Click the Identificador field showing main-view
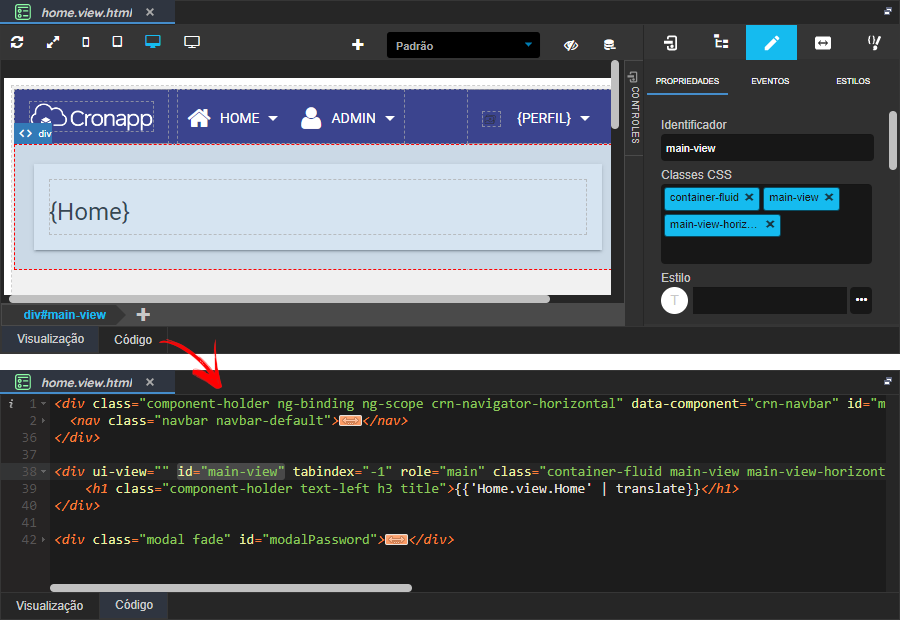The height and width of the screenshot is (620, 900). 767,148
